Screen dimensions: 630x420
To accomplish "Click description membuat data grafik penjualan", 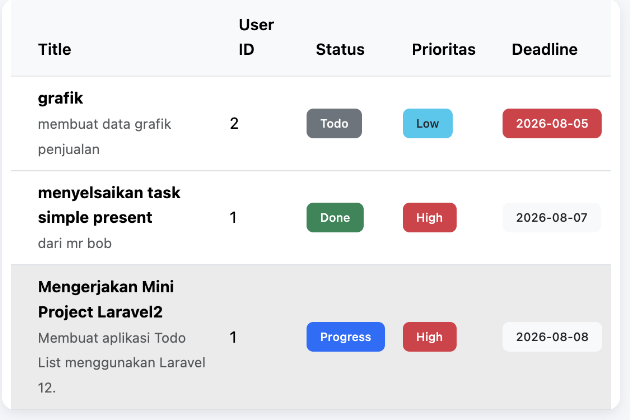I will click(x=104, y=137).
